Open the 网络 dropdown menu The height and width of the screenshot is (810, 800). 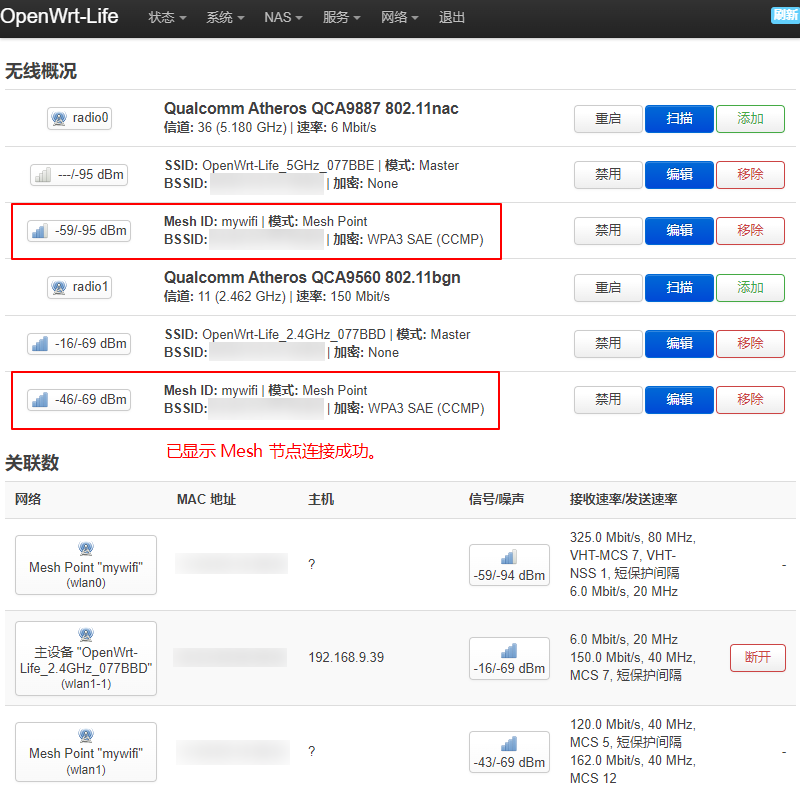pyautogui.click(x=399, y=18)
